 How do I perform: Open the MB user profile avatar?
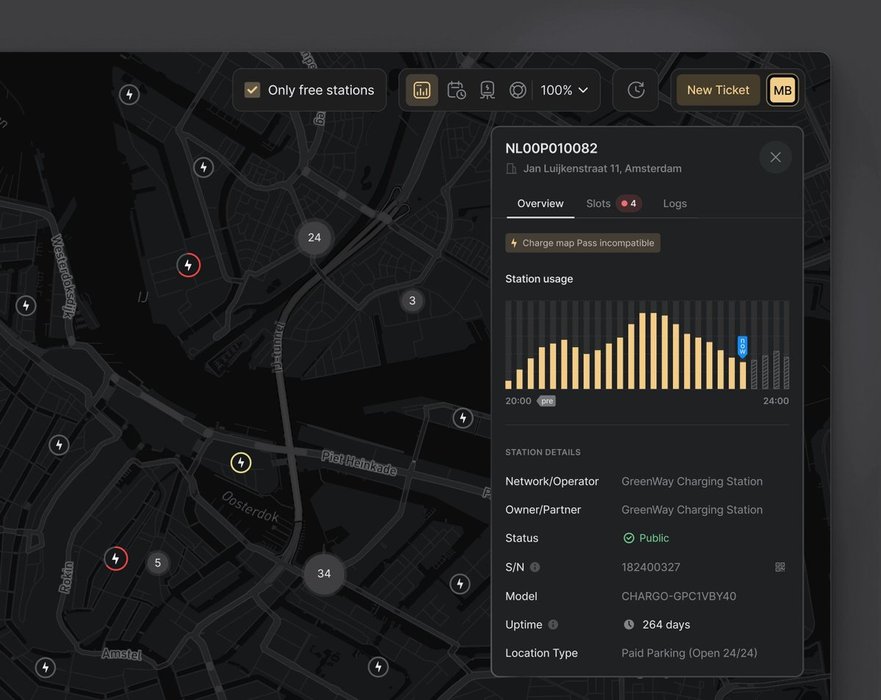[782, 90]
